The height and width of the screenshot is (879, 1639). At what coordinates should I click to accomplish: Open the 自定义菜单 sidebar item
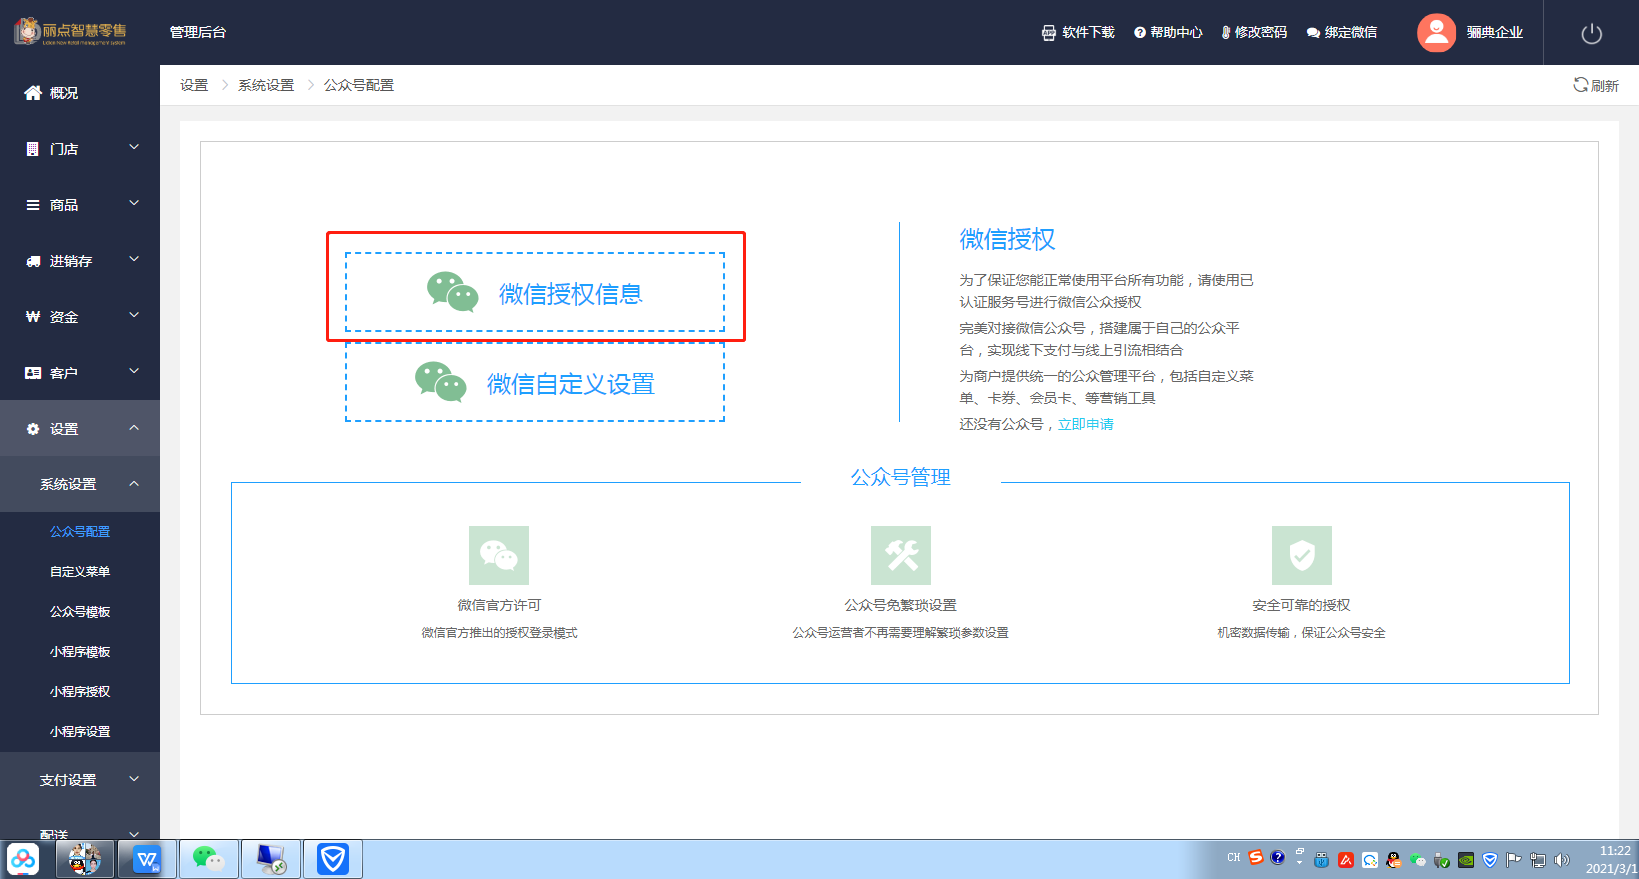(x=80, y=572)
